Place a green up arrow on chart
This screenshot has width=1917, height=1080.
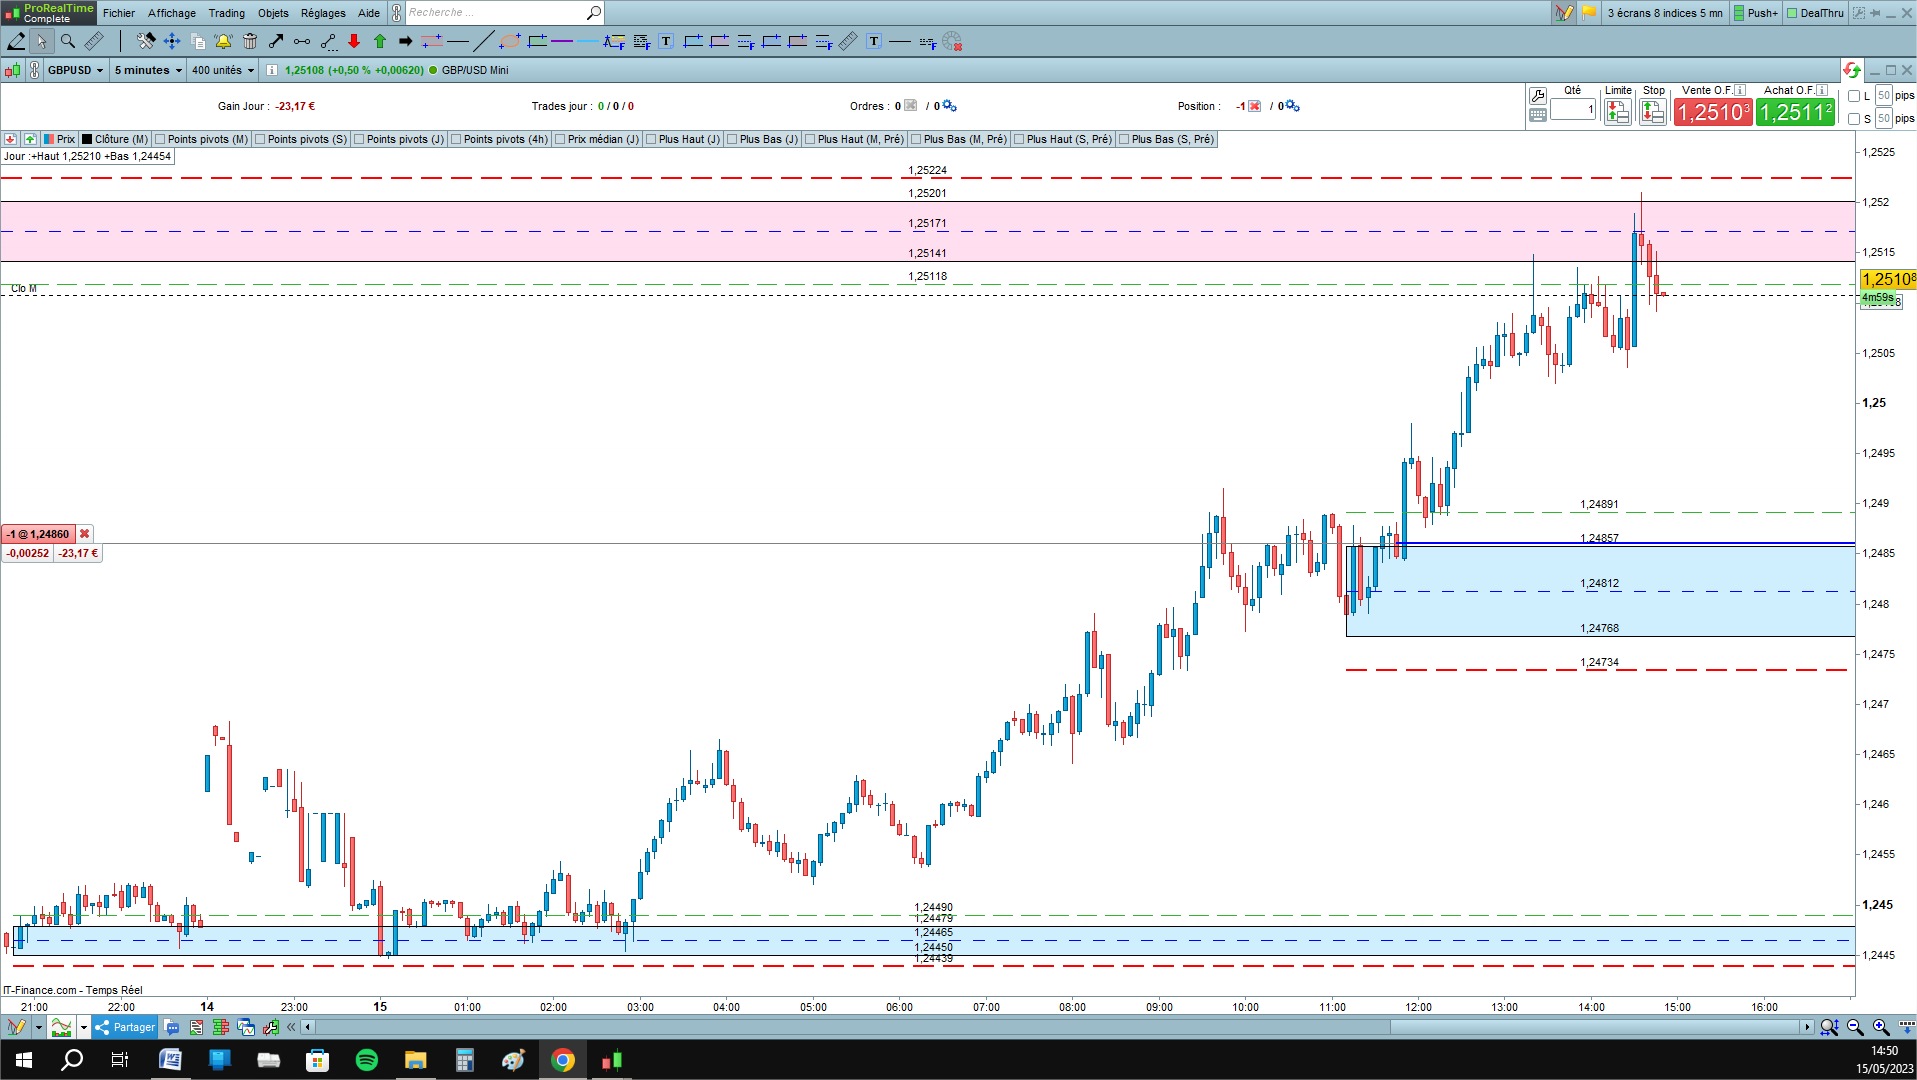point(380,41)
